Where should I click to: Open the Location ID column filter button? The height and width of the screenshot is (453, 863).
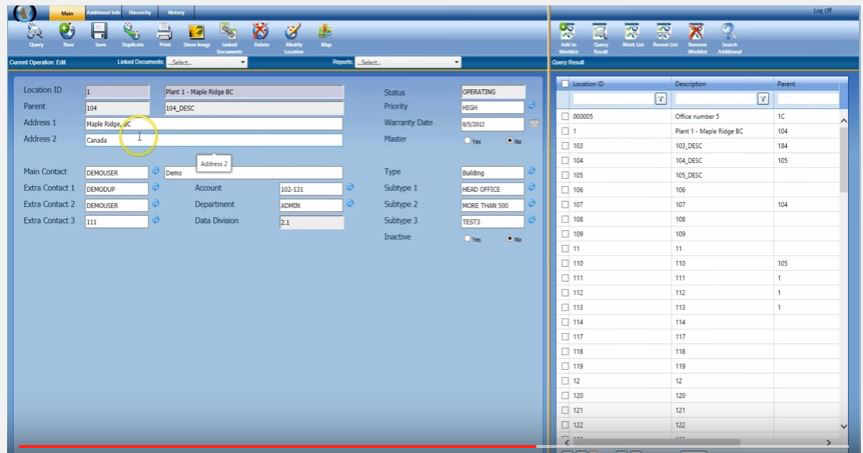coord(660,99)
